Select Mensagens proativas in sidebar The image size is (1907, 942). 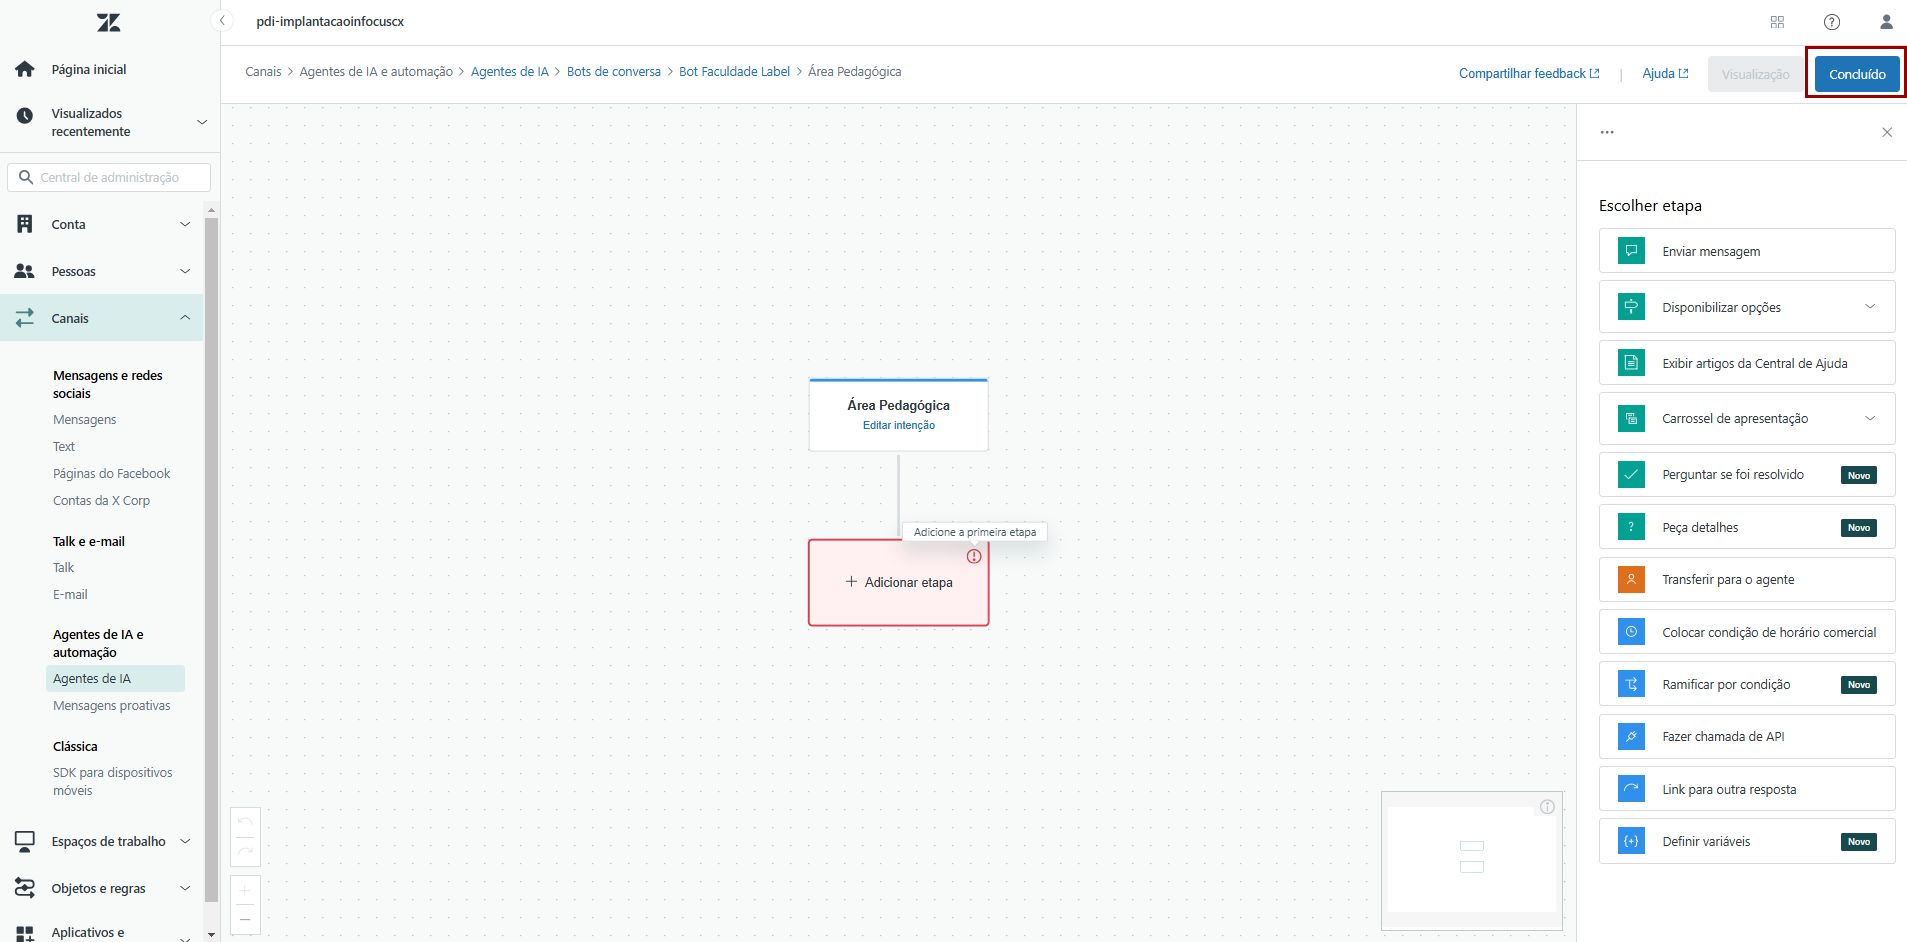tap(112, 706)
